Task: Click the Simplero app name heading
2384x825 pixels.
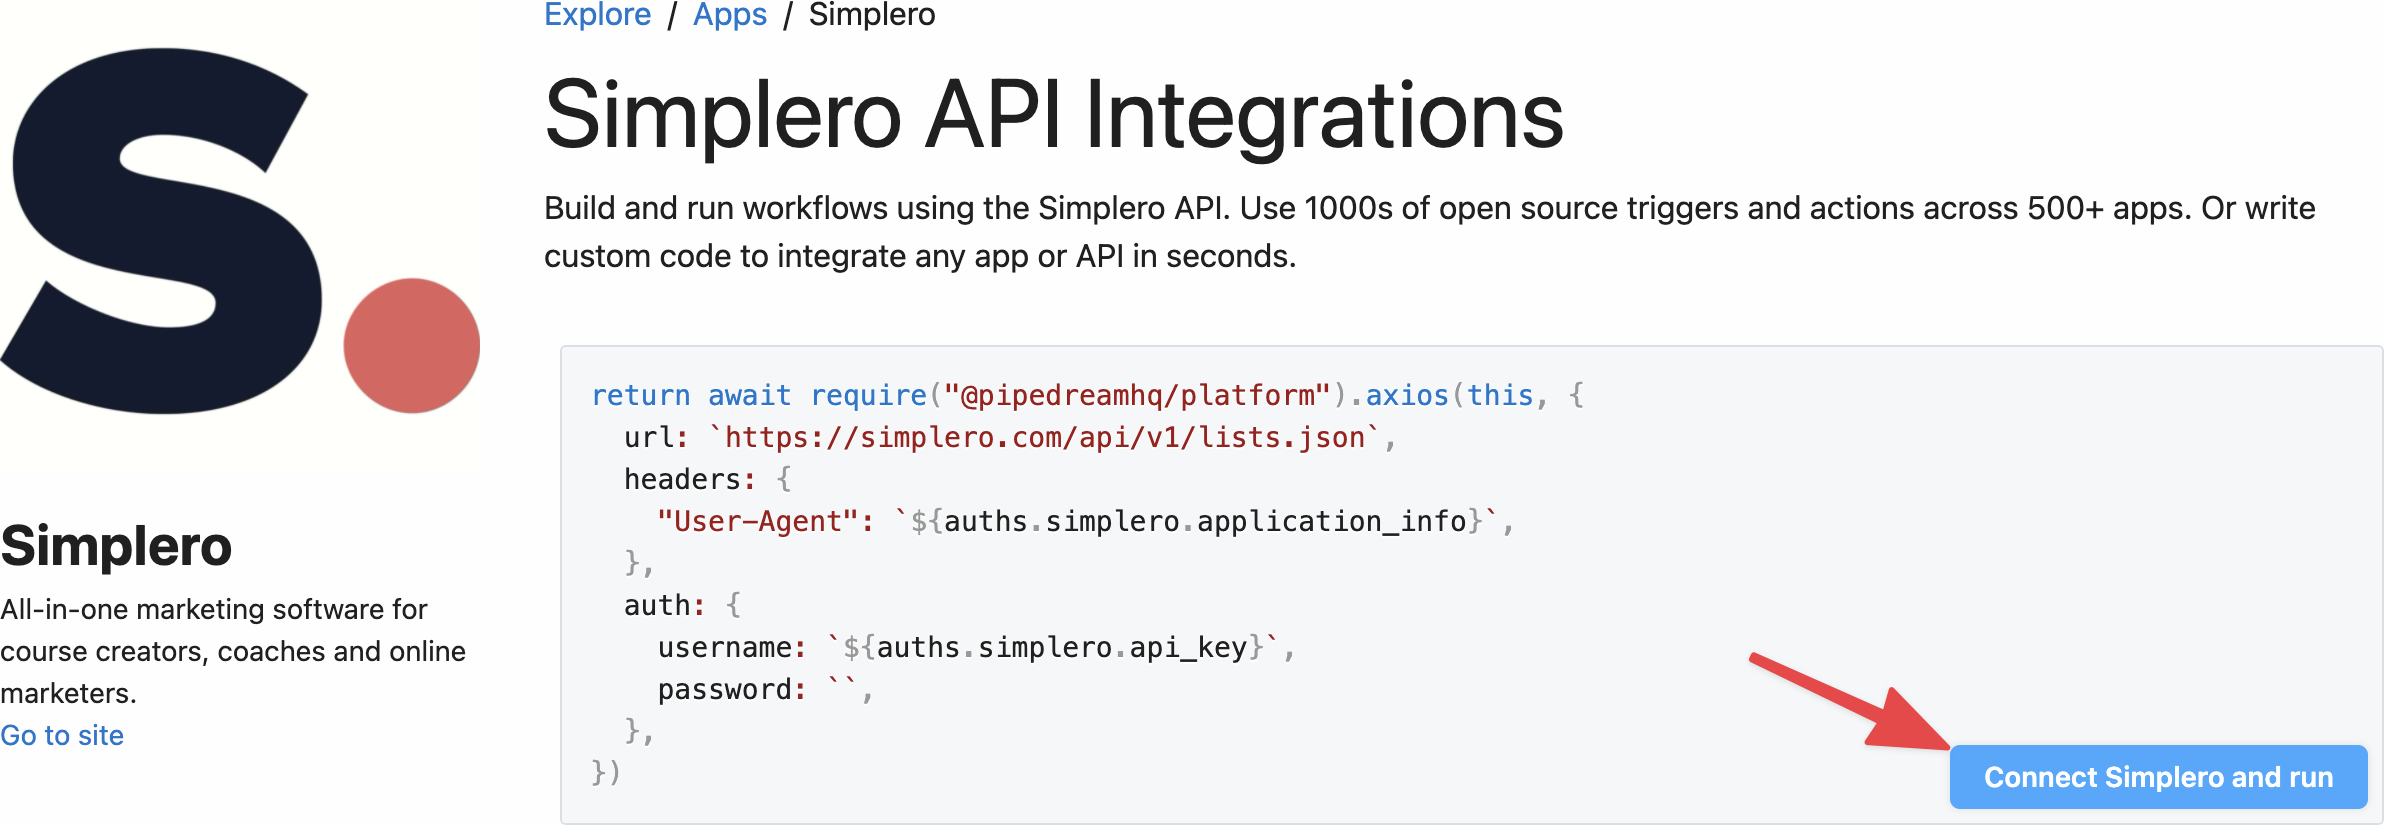Action: pos(116,546)
